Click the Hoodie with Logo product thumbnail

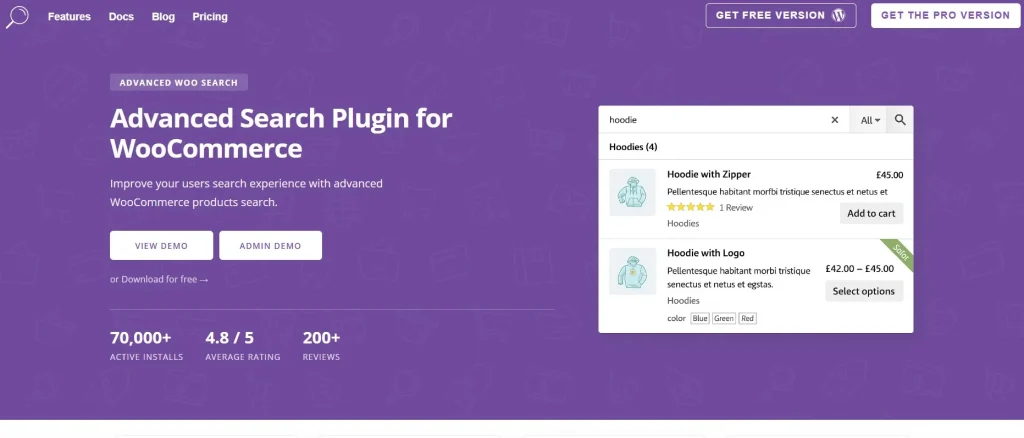632,271
